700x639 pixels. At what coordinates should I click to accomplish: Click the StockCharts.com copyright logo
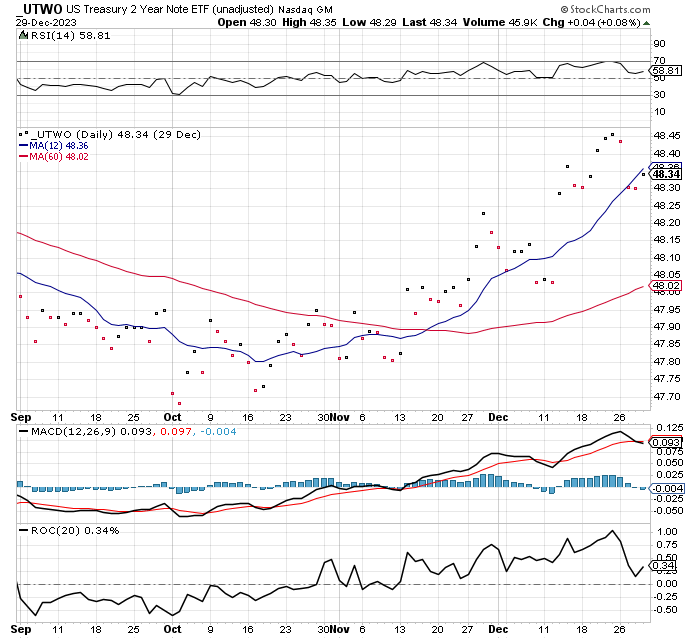pos(605,9)
